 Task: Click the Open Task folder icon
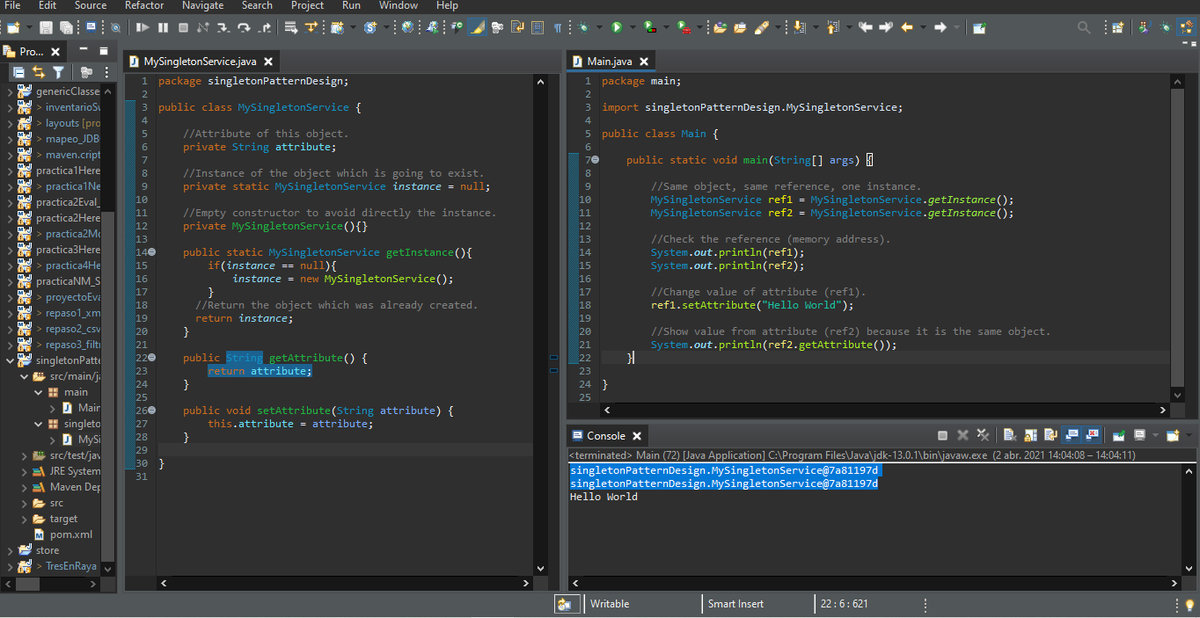coord(740,27)
